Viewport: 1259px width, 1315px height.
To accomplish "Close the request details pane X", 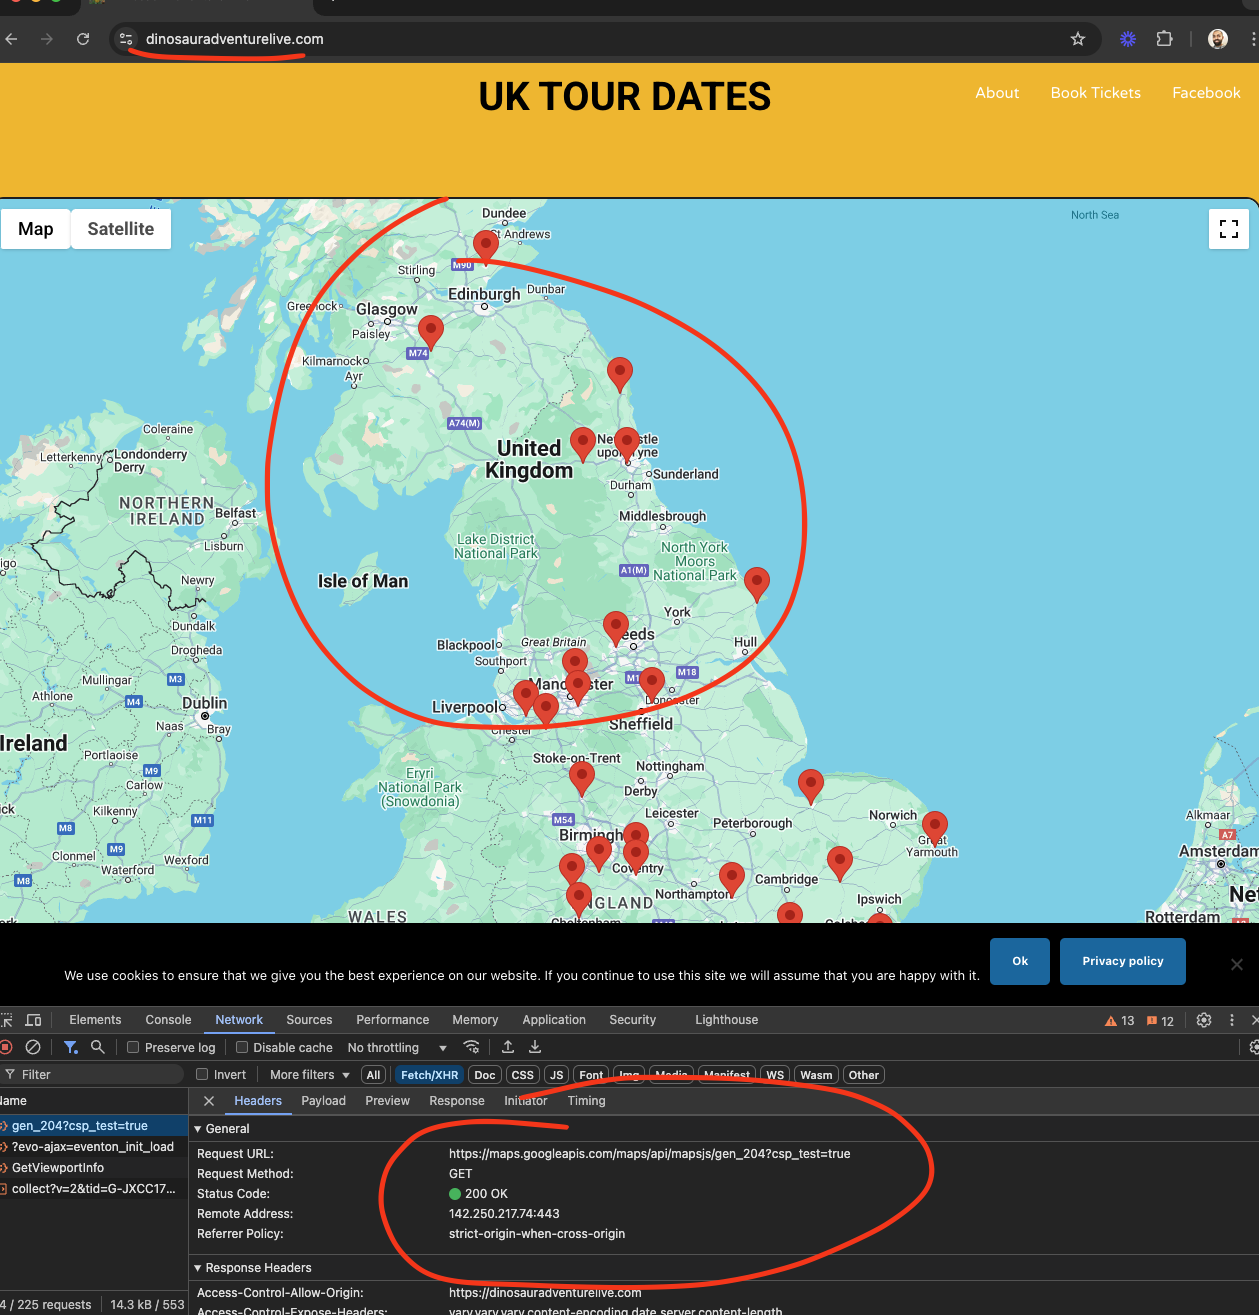I will coord(209,1101).
